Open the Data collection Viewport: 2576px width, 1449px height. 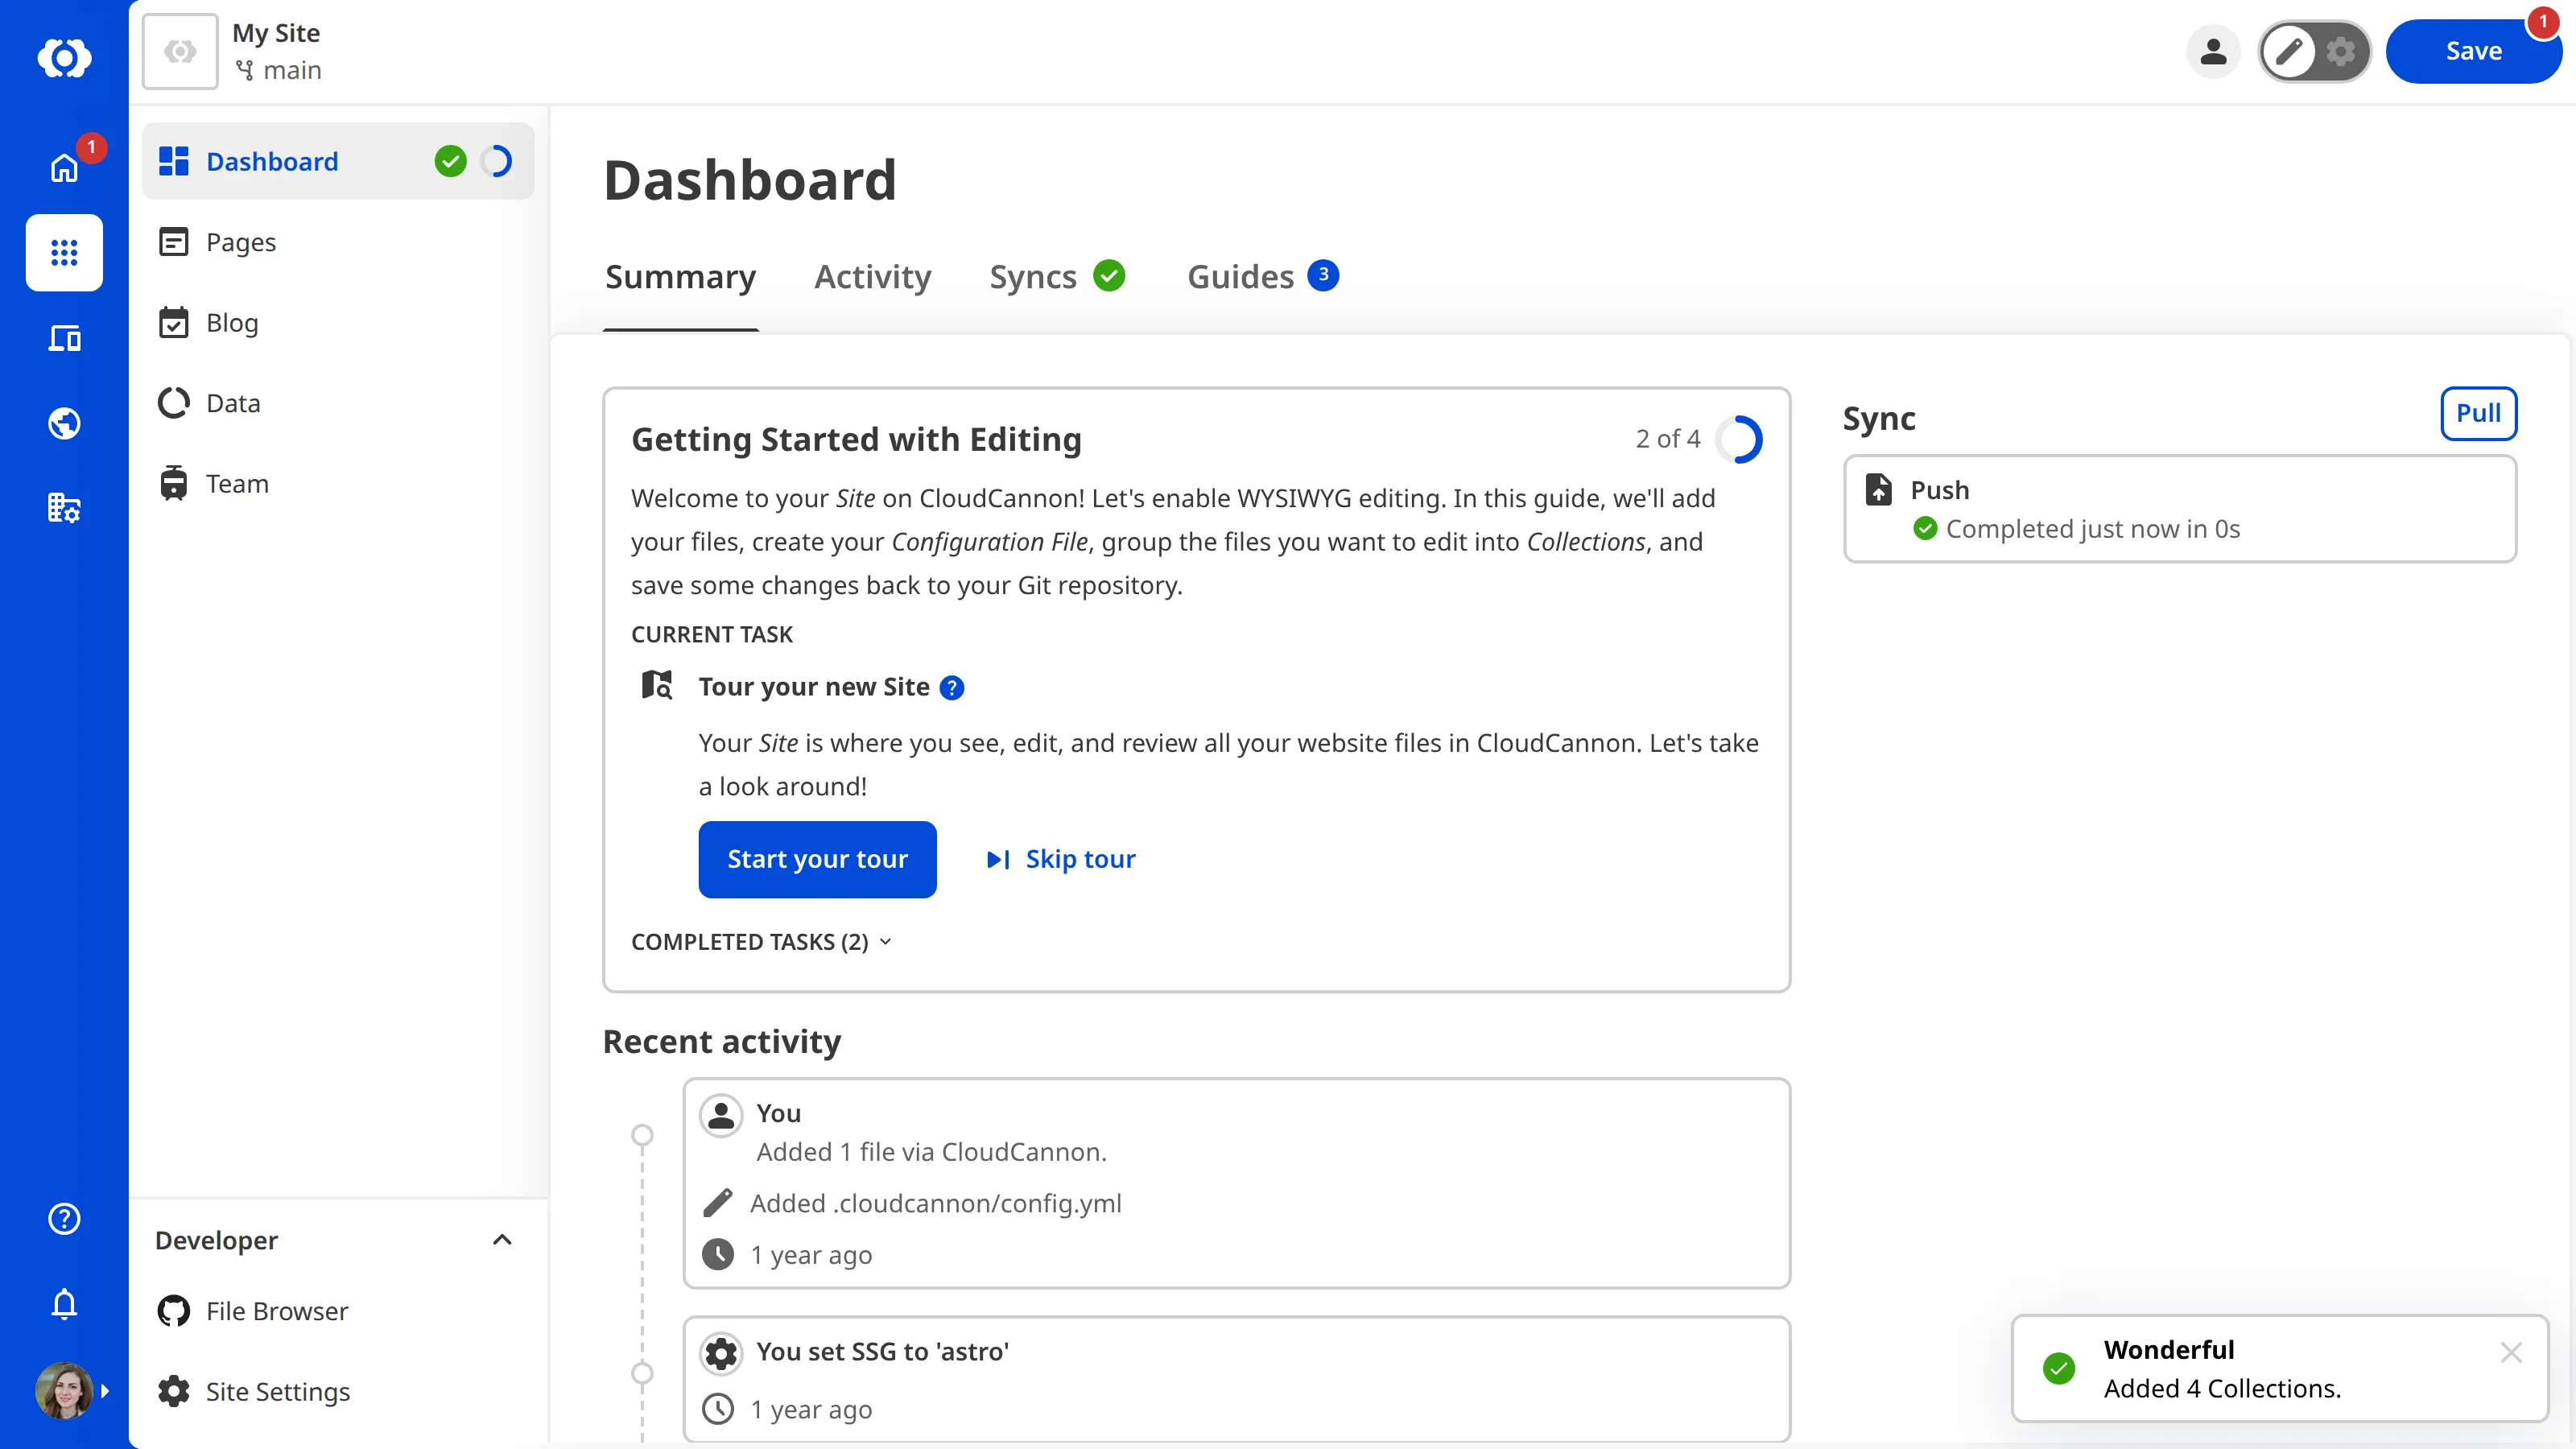click(338, 403)
